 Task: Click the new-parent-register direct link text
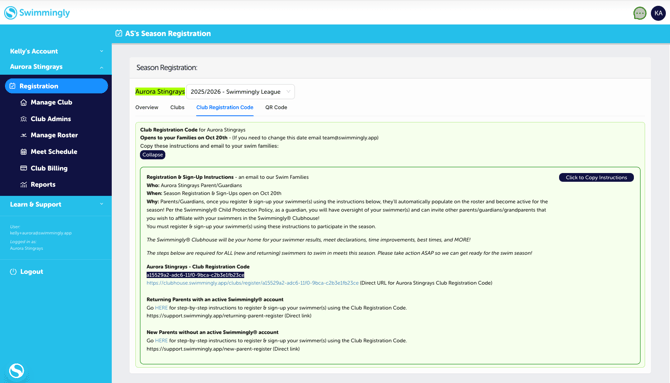(x=209, y=349)
